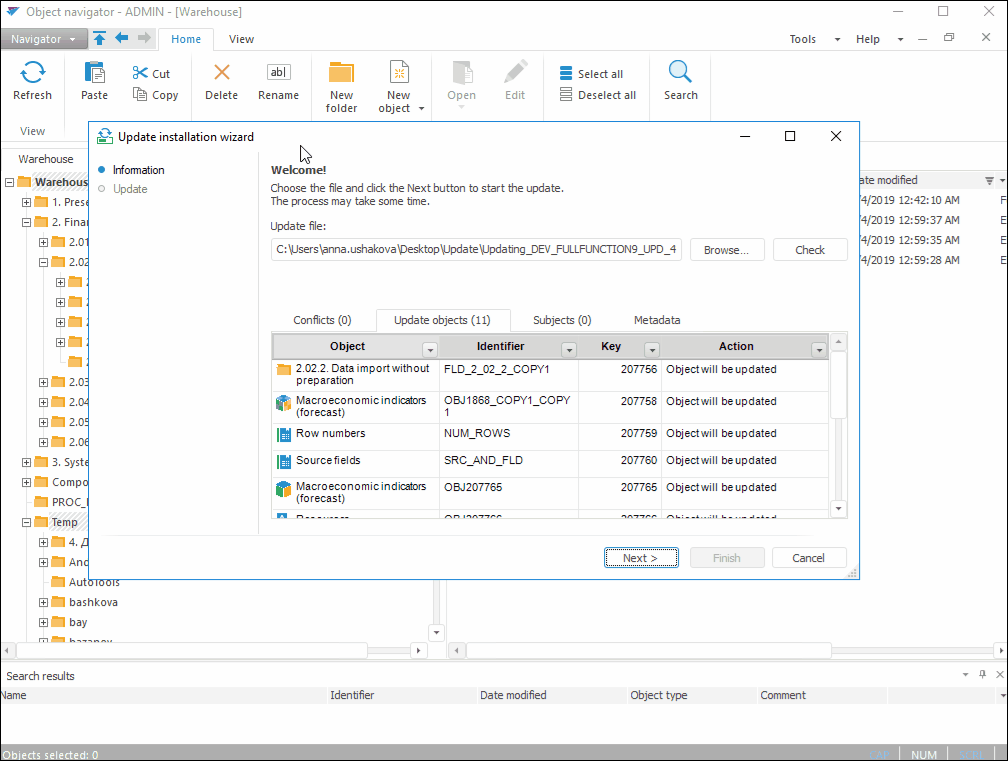This screenshot has width=1008, height=761.
Task: Click the Select all icon
Action: pos(566,74)
